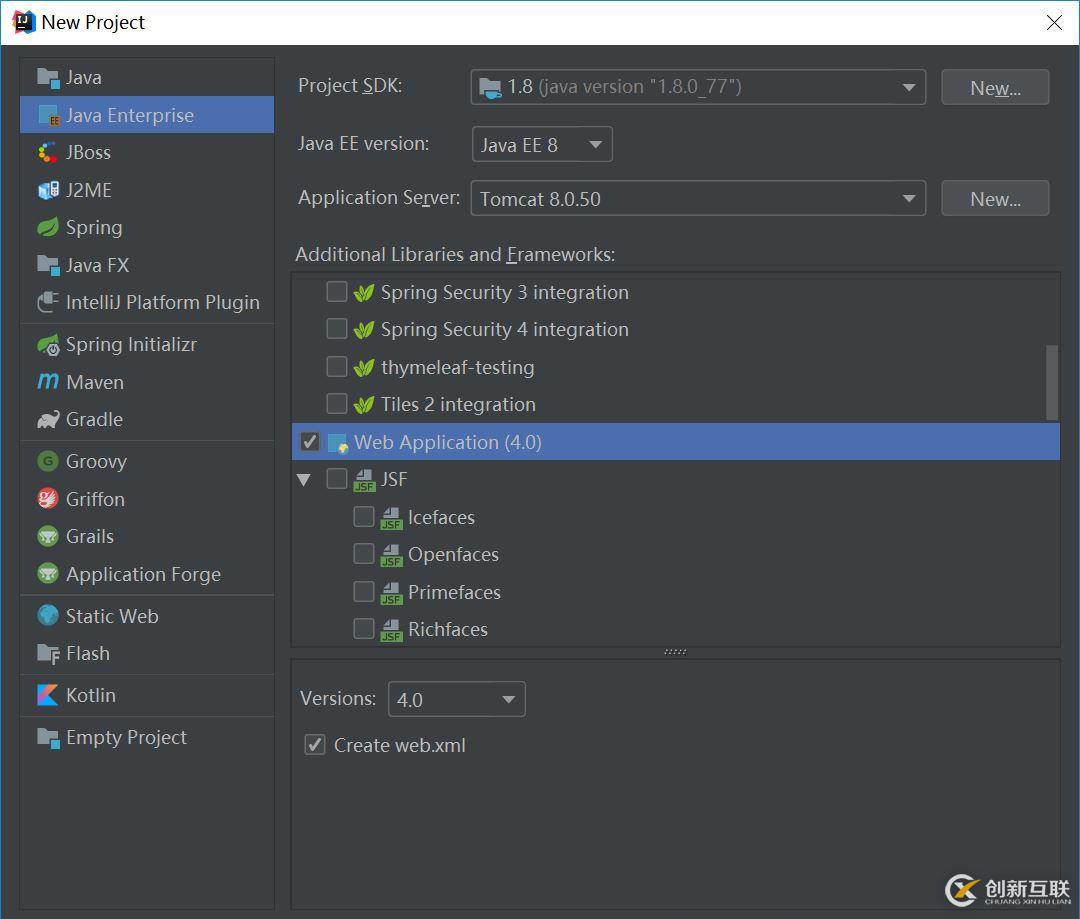Screen dimensions: 1080x919
Task: Open the Project SDK dropdown
Action: (698, 87)
